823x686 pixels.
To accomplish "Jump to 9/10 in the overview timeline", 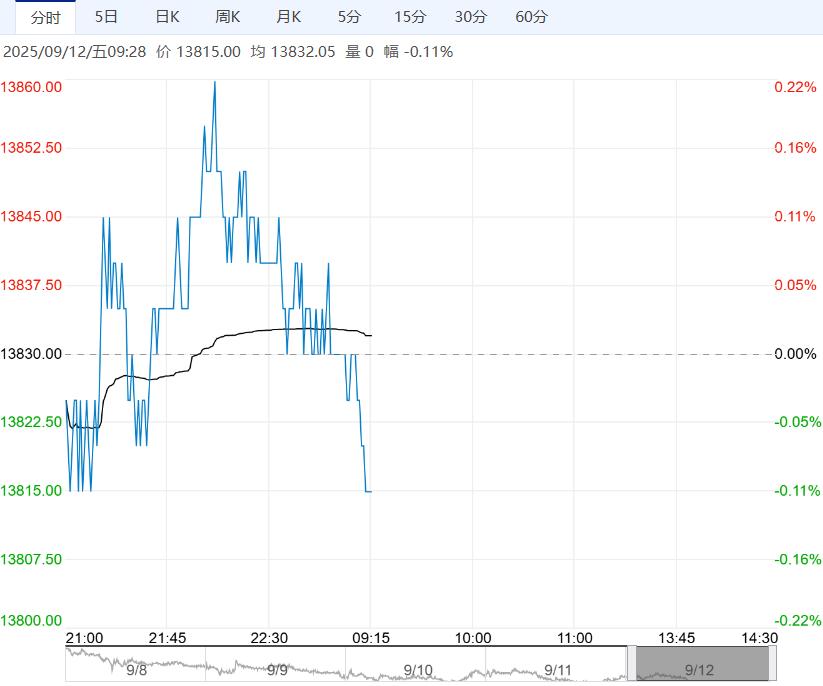I will point(418,670).
